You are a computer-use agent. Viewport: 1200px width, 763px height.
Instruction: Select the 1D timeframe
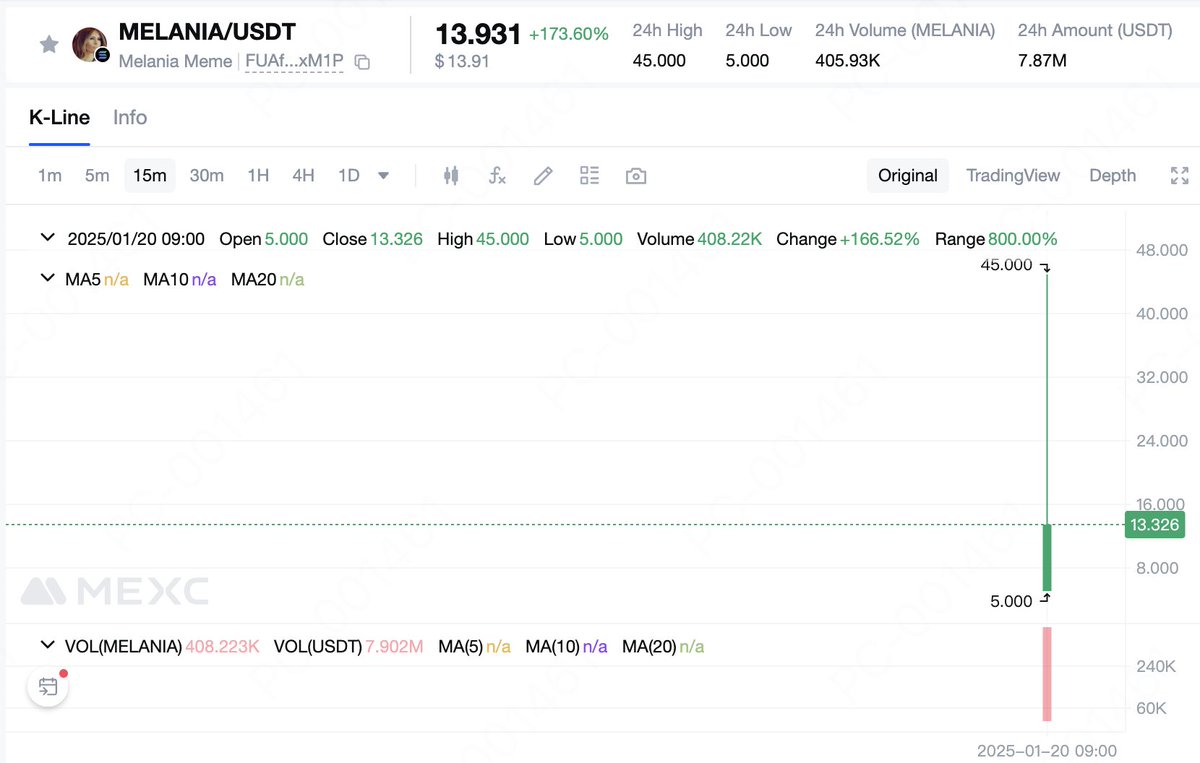(348, 176)
